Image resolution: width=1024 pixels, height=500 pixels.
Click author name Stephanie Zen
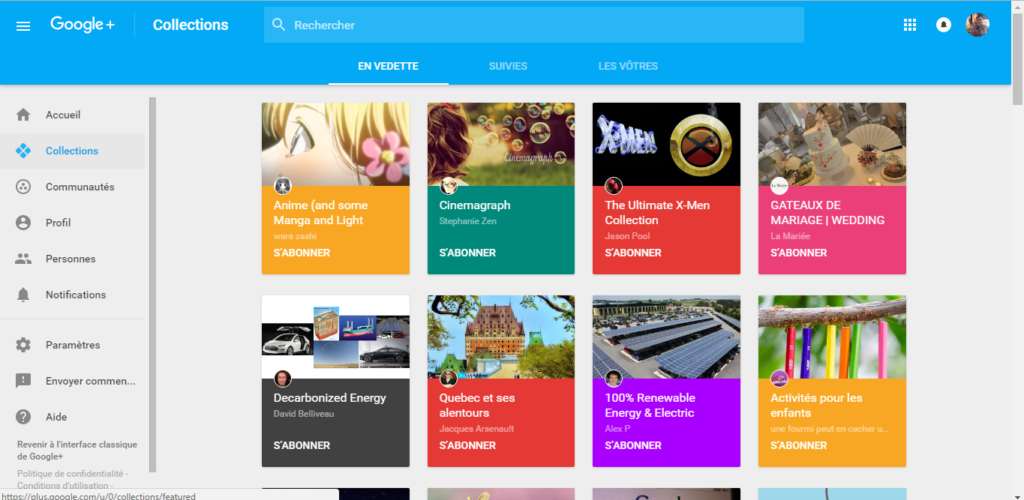[468, 221]
